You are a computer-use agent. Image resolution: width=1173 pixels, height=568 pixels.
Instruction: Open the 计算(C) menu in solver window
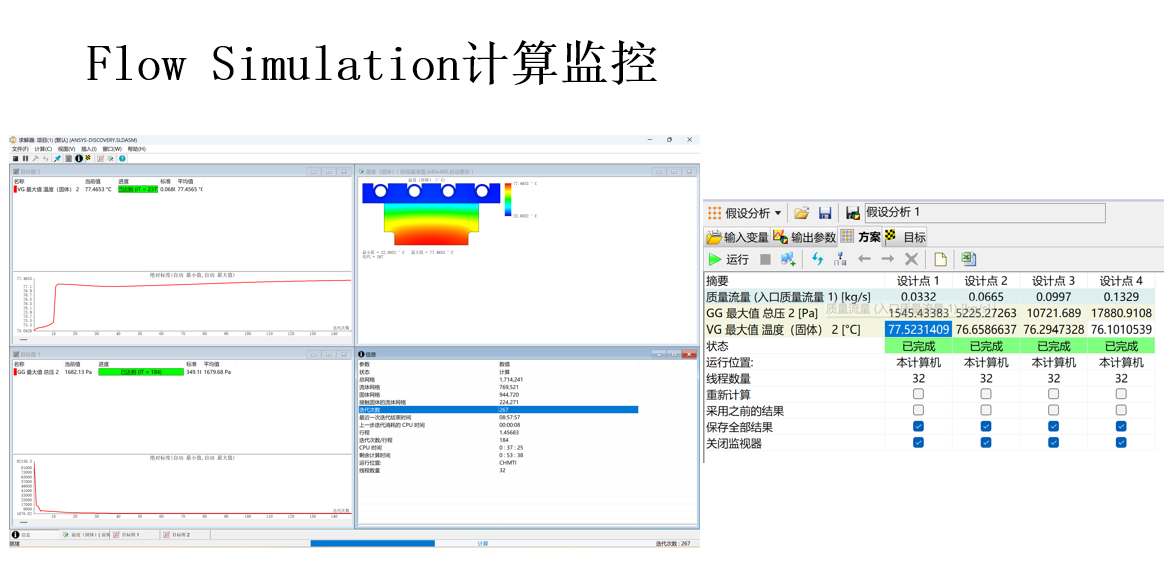43,149
